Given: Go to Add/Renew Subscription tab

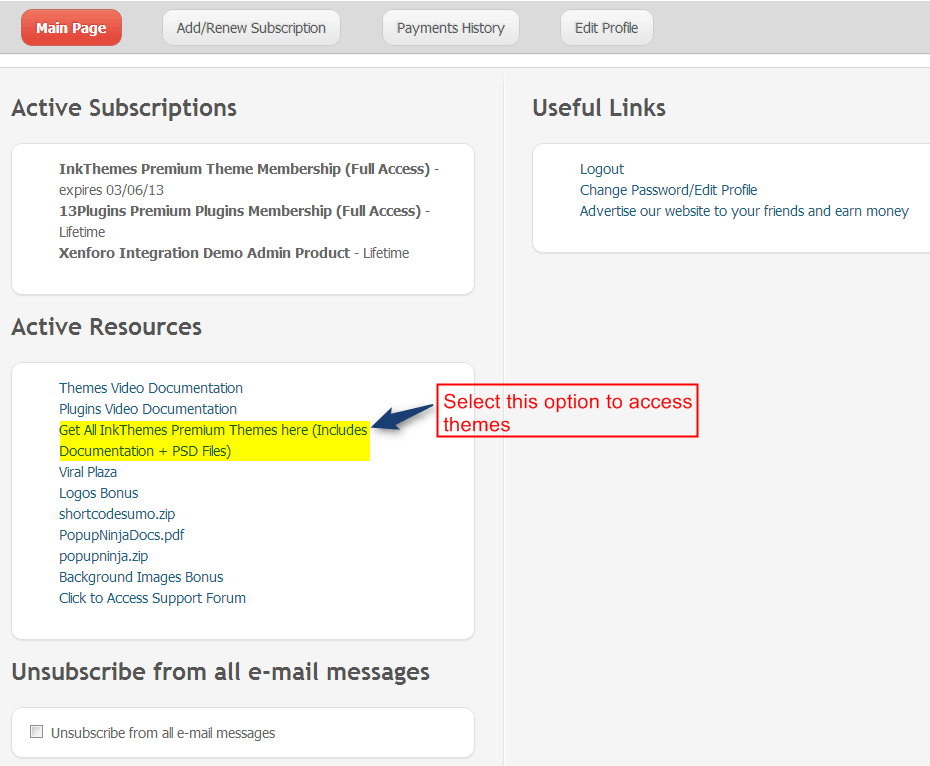Looking at the screenshot, I should 251,28.
